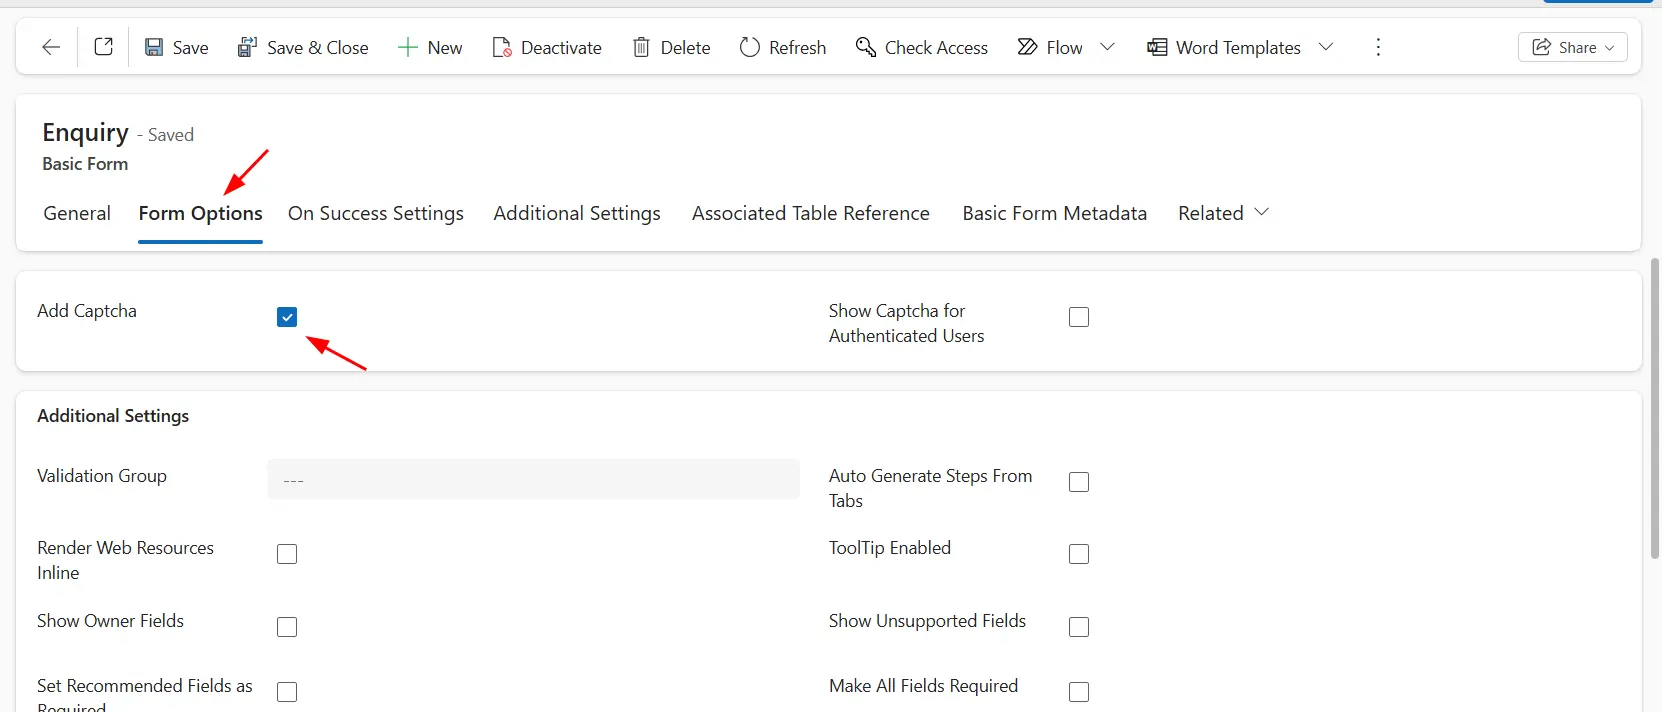Click the Save & Close icon
The image size is (1662, 712).
(247, 47)
